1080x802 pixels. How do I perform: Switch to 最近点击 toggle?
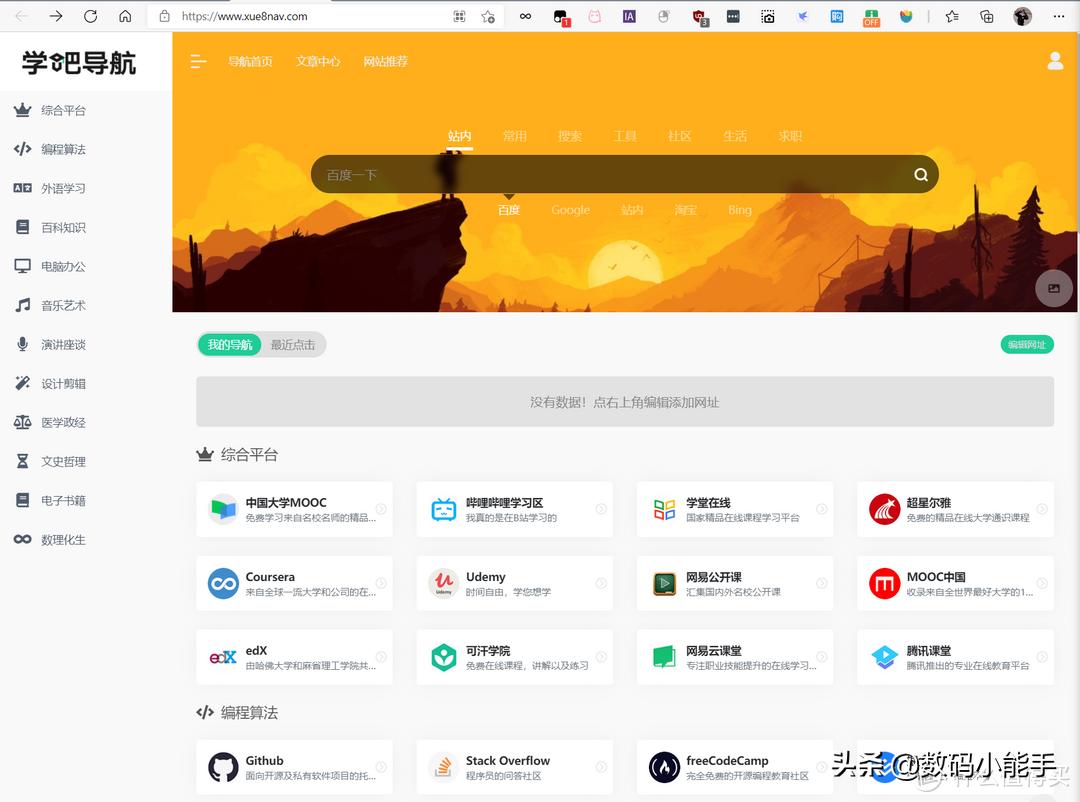tap(293, 345)
